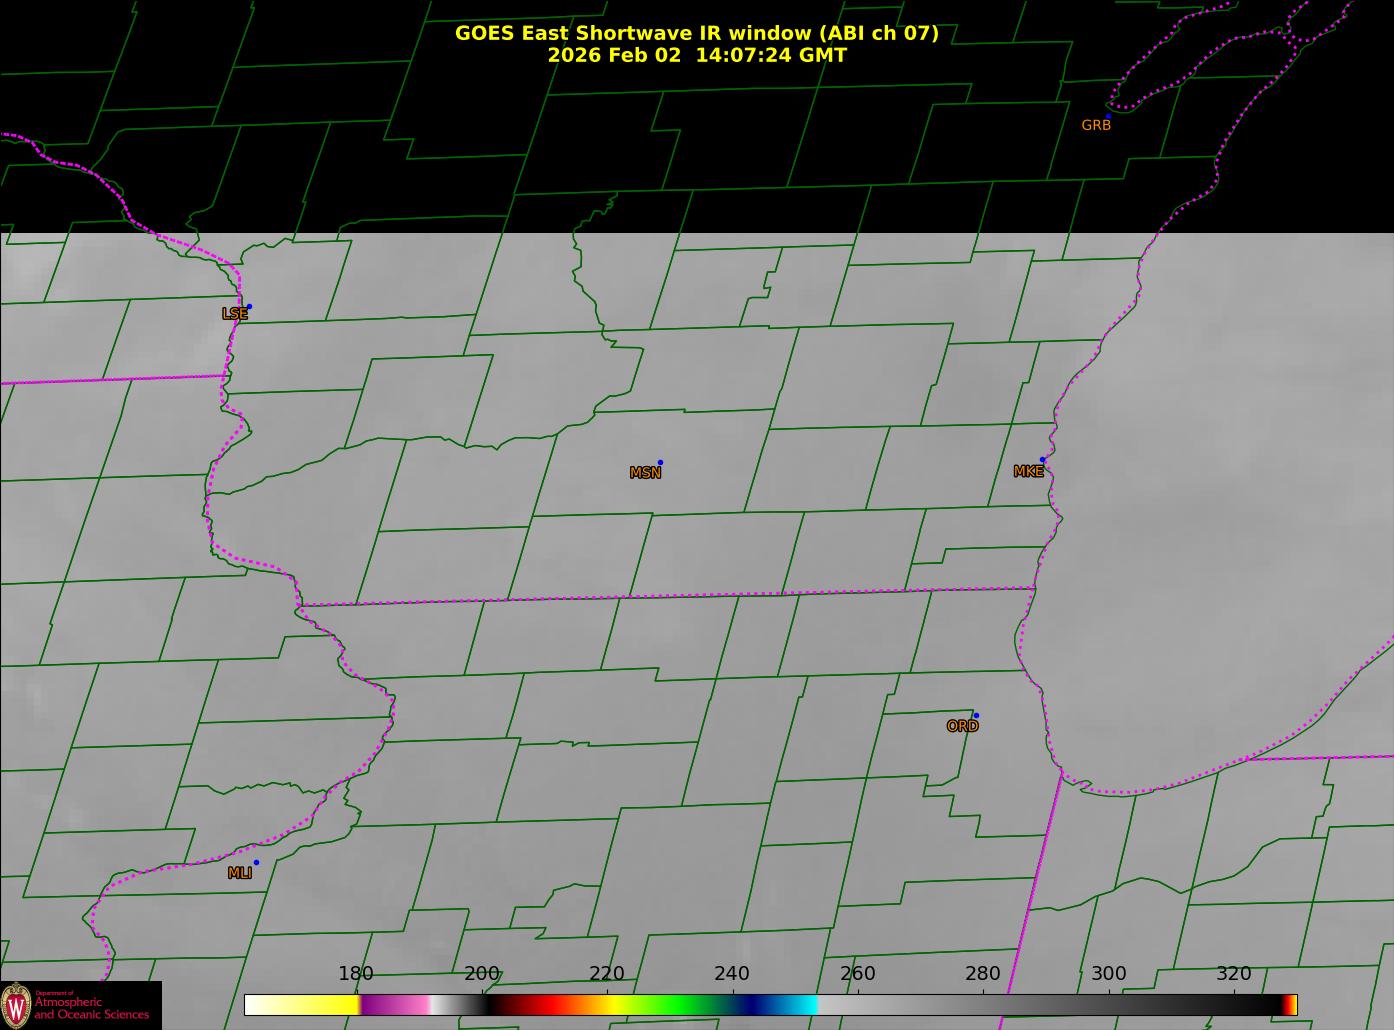This screenshot has height=1030, width=1394.
Task: Click the 220 value on the color scale
Action: click(607, 973)
